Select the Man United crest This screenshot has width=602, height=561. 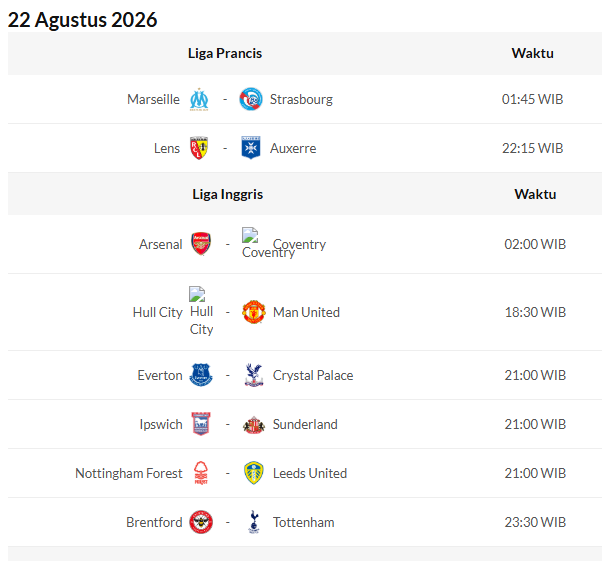[253, 312]
